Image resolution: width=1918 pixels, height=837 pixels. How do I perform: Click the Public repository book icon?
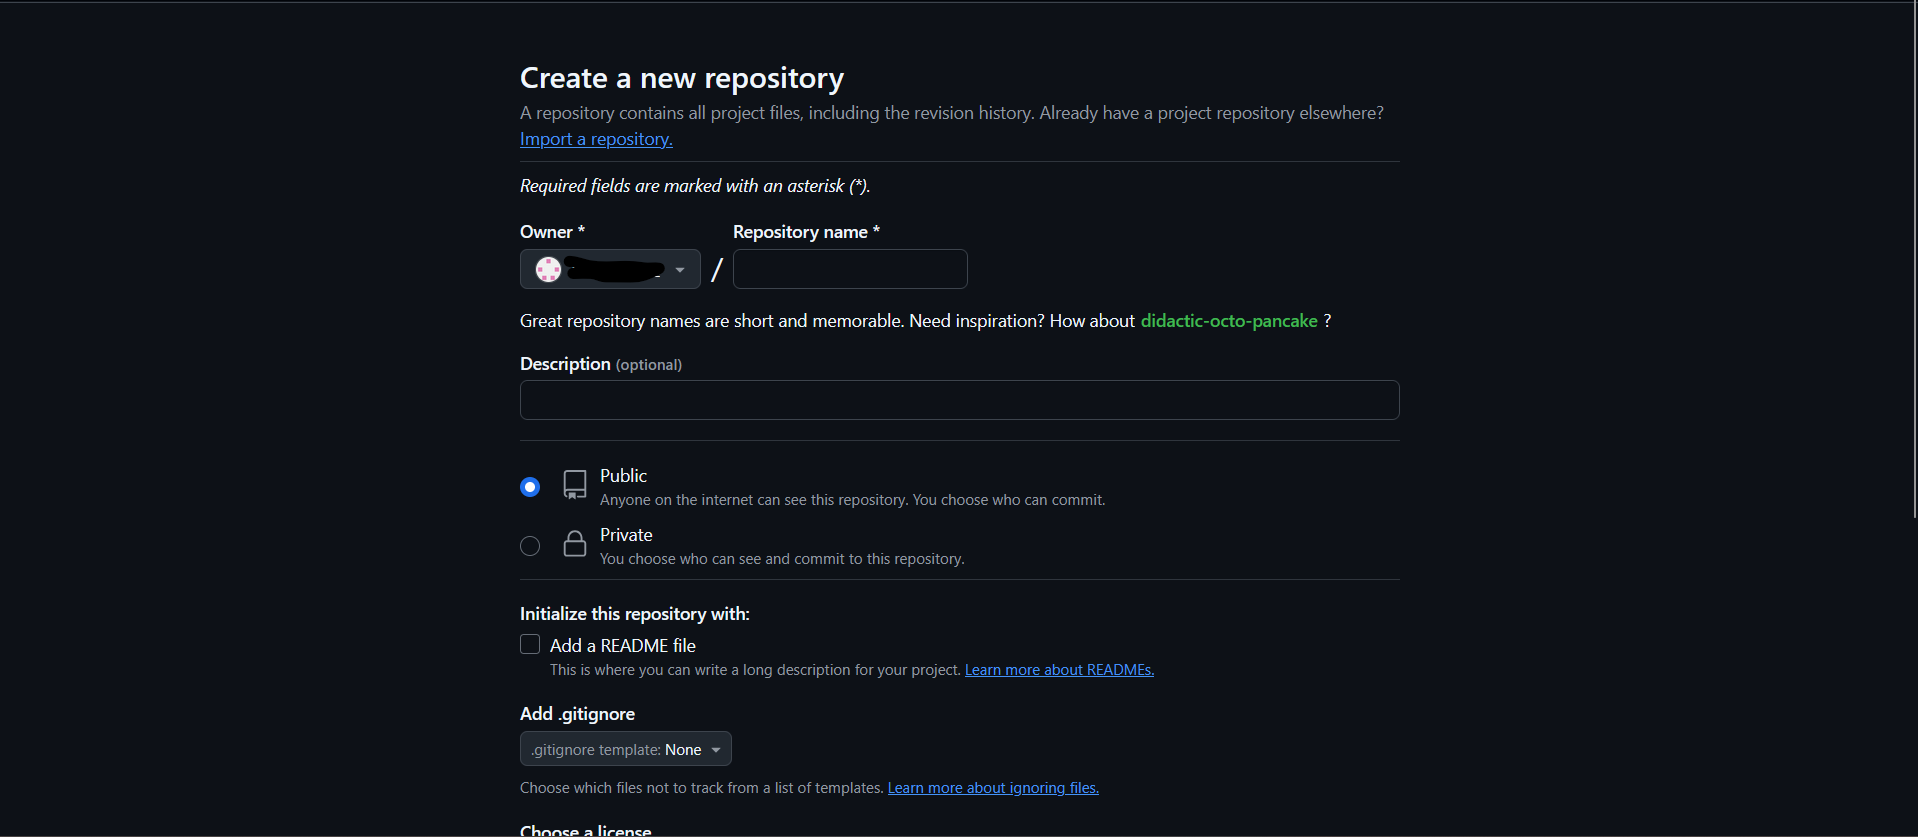coord(575,485)
